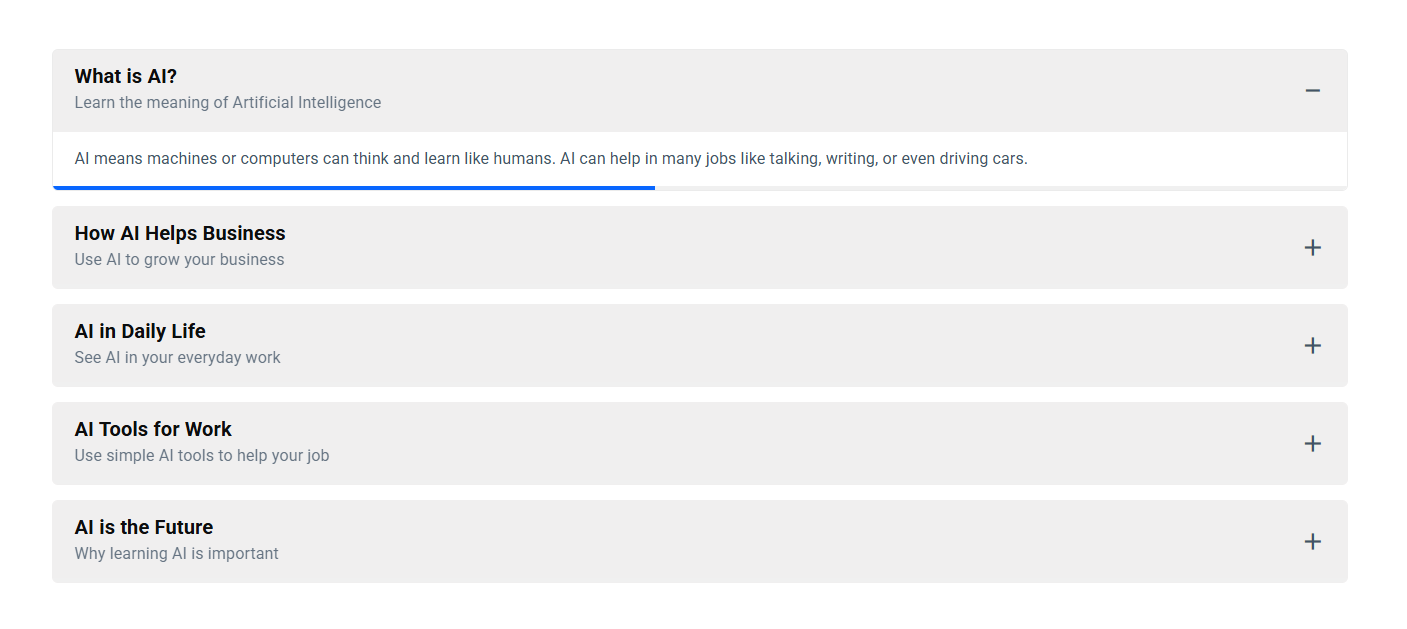Screen dimensions: 1407x629
Task: Click the blue filled progress bar
Action: pyautogui.click(x=354, y=187)
